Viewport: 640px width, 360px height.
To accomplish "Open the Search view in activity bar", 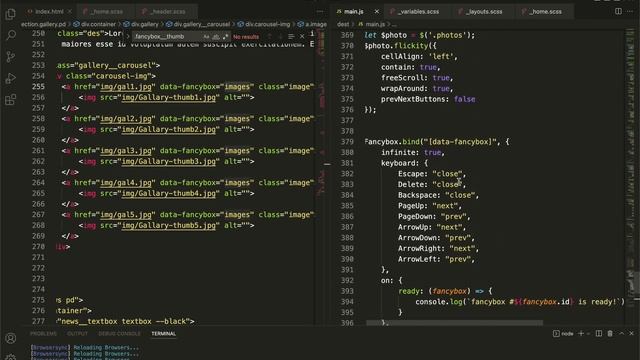I will click(x=11, y=35).
